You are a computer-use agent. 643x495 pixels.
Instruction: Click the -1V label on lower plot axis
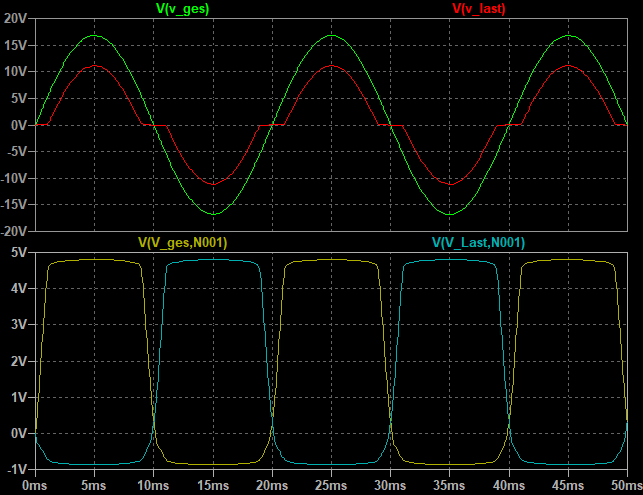(17, 469)
